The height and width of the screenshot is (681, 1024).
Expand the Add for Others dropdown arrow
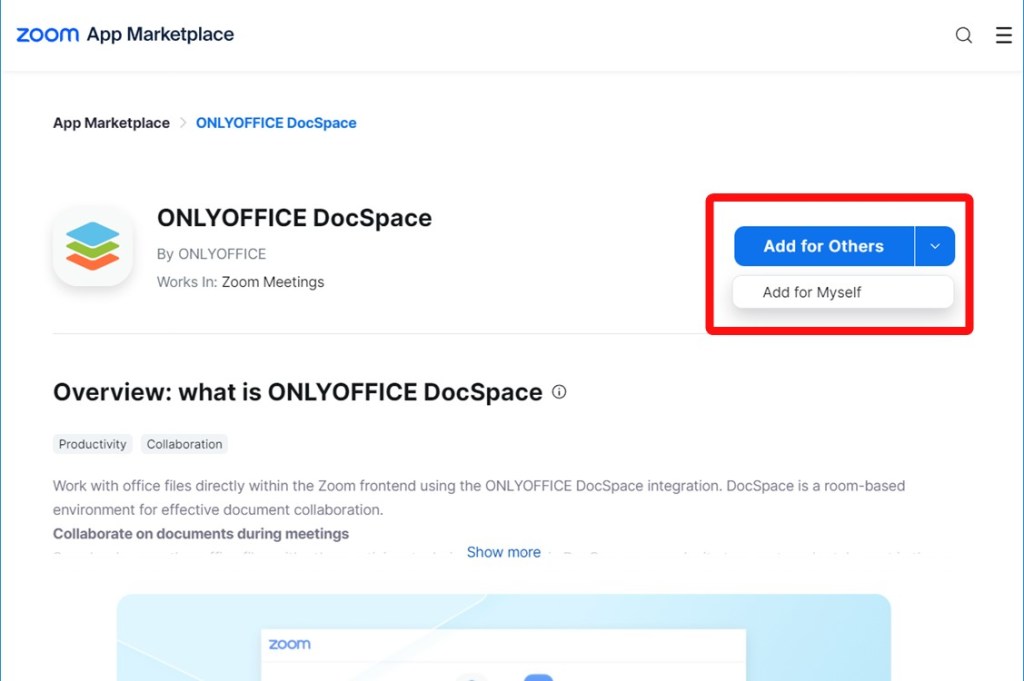(935, 246)
